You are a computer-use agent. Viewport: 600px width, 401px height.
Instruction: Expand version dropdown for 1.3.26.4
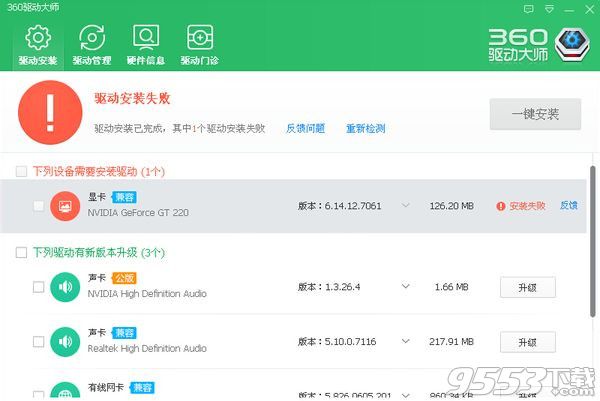point(406,286)
